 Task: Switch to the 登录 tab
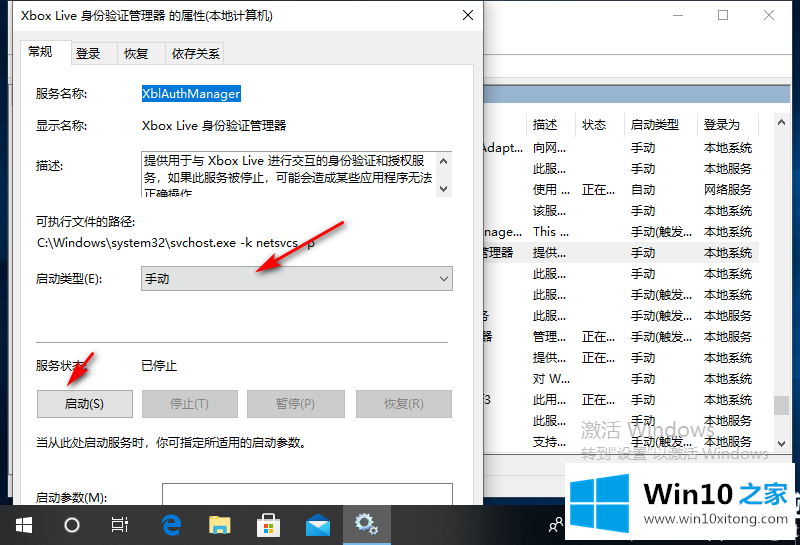tap(88, 54)
